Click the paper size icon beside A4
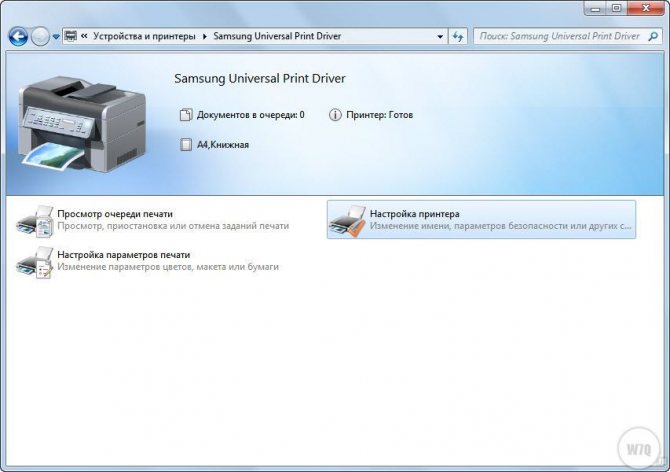 [x=186, y=145]
